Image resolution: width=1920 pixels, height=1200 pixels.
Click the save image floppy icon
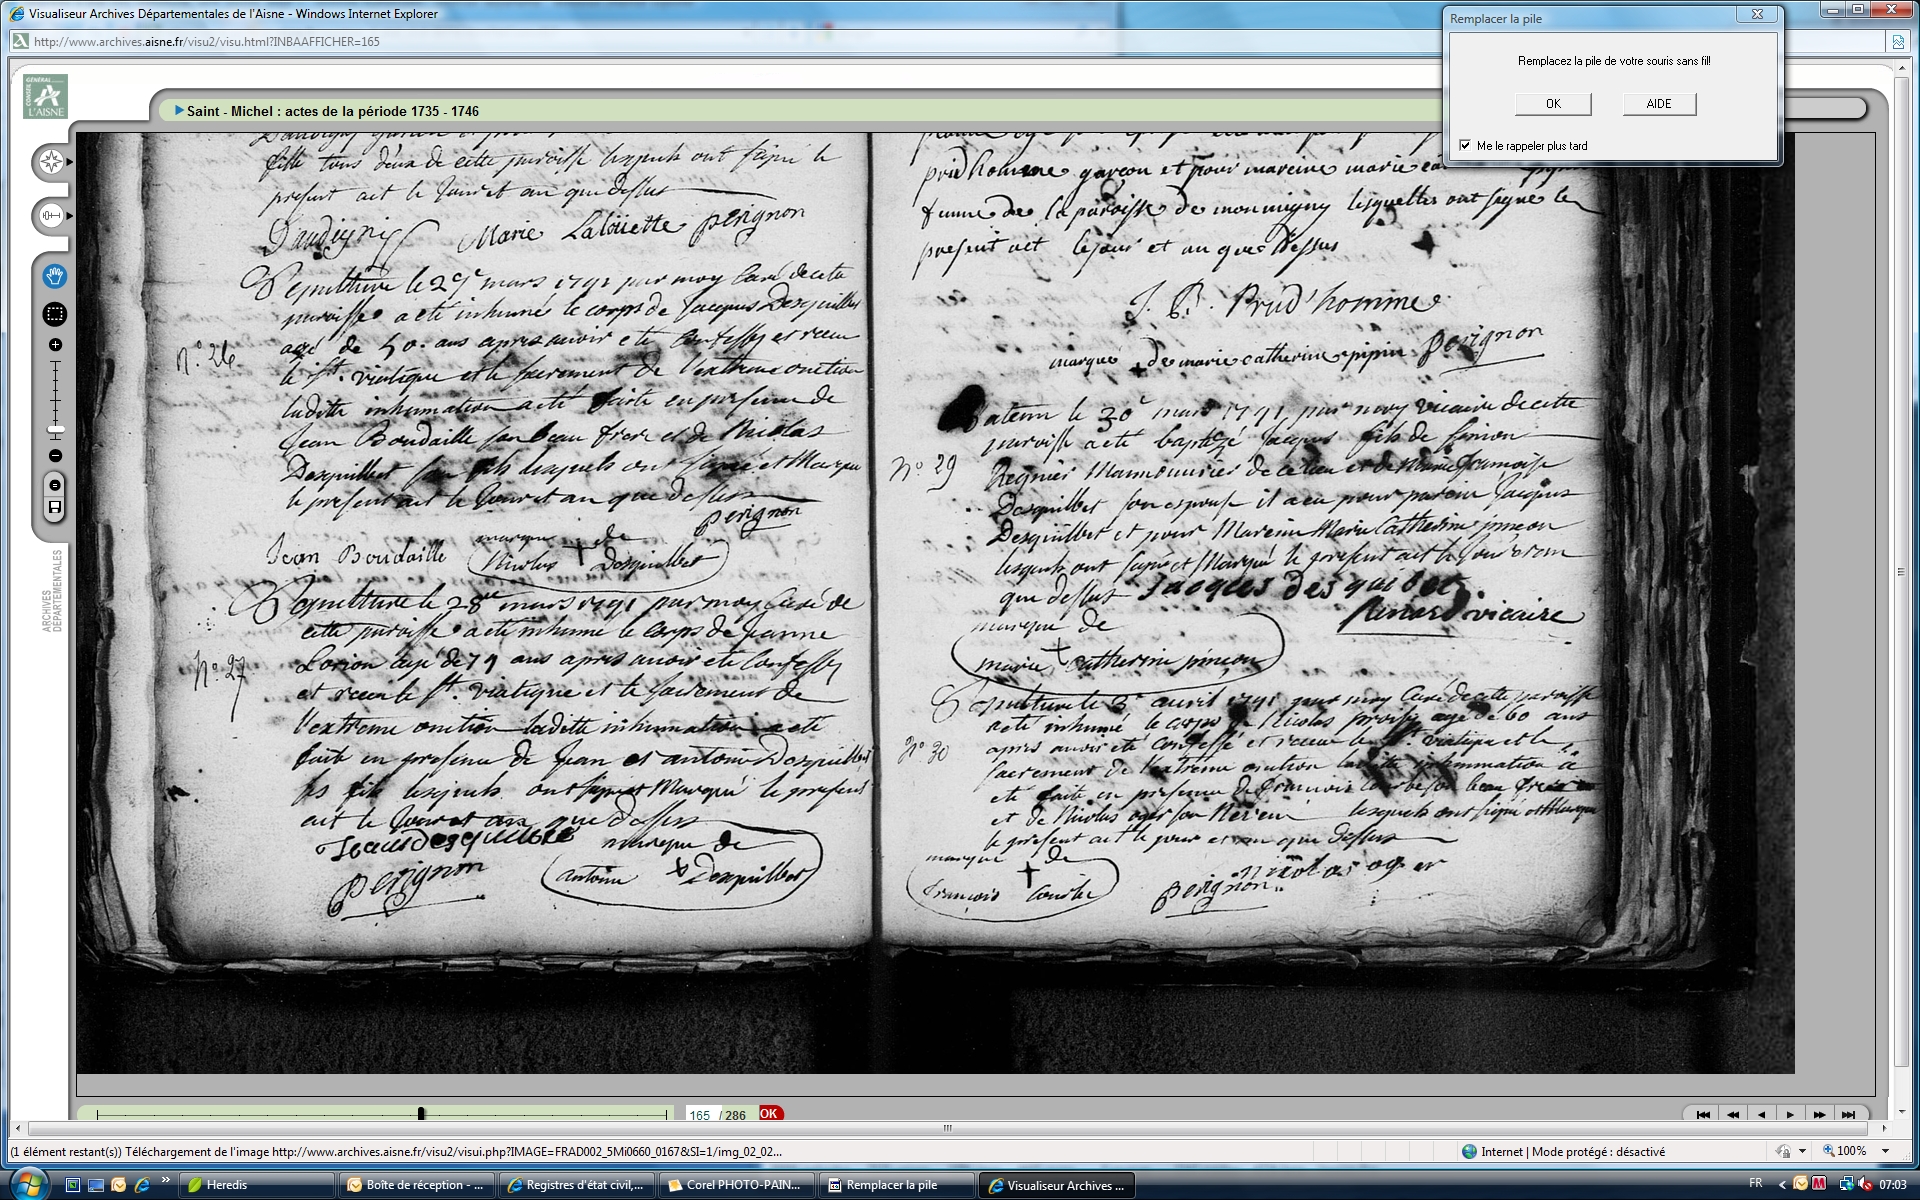(x=55, y=508)
